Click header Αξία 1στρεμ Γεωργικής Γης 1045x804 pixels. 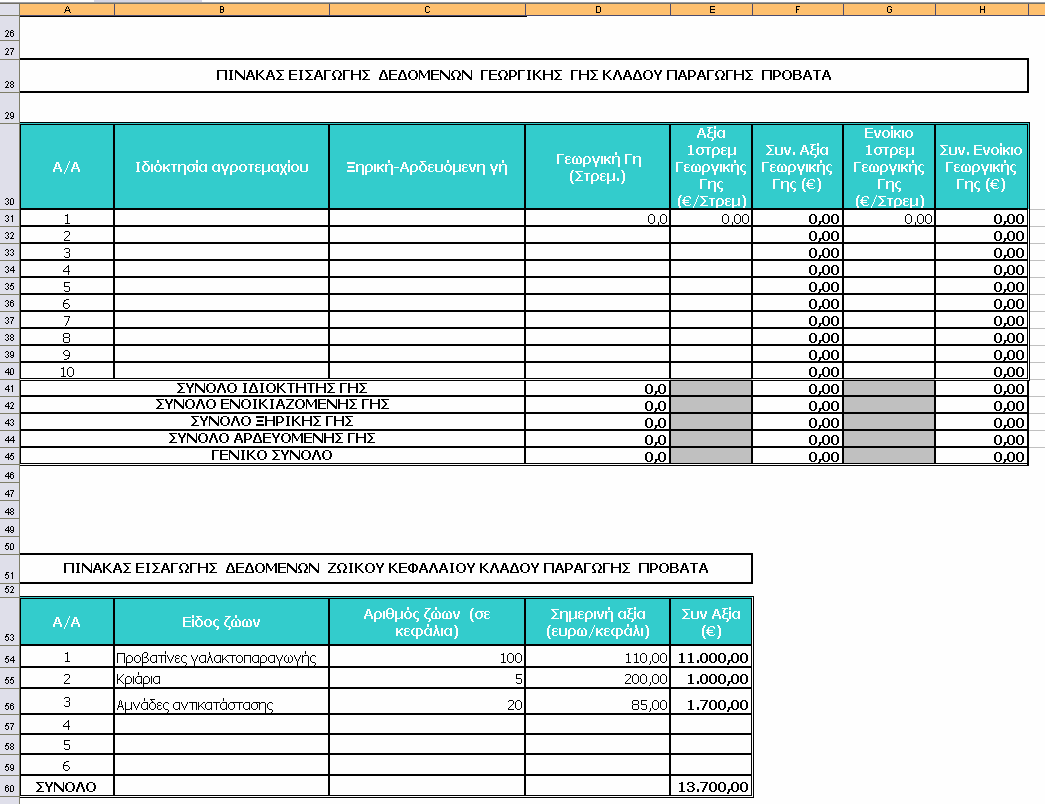click(x=712, y=167)
